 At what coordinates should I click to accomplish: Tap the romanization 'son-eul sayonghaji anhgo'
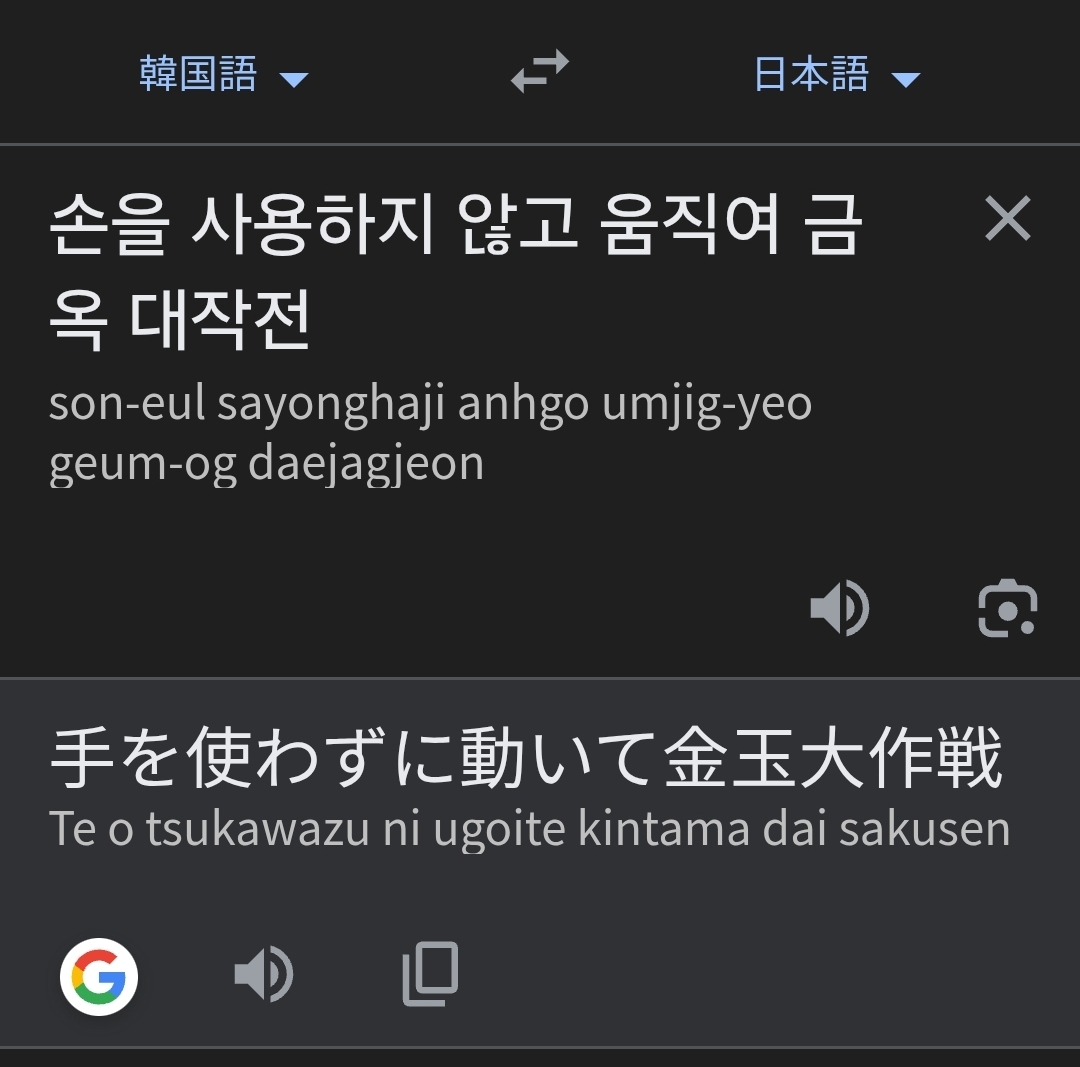coord(319,404)
